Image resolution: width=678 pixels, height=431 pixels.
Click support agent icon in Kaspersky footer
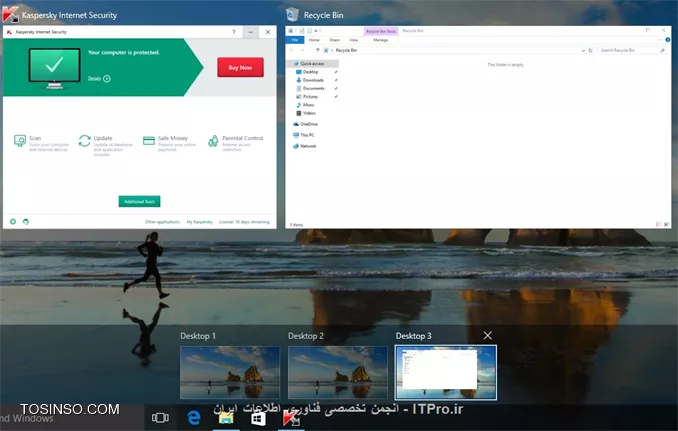pos(26,222)
